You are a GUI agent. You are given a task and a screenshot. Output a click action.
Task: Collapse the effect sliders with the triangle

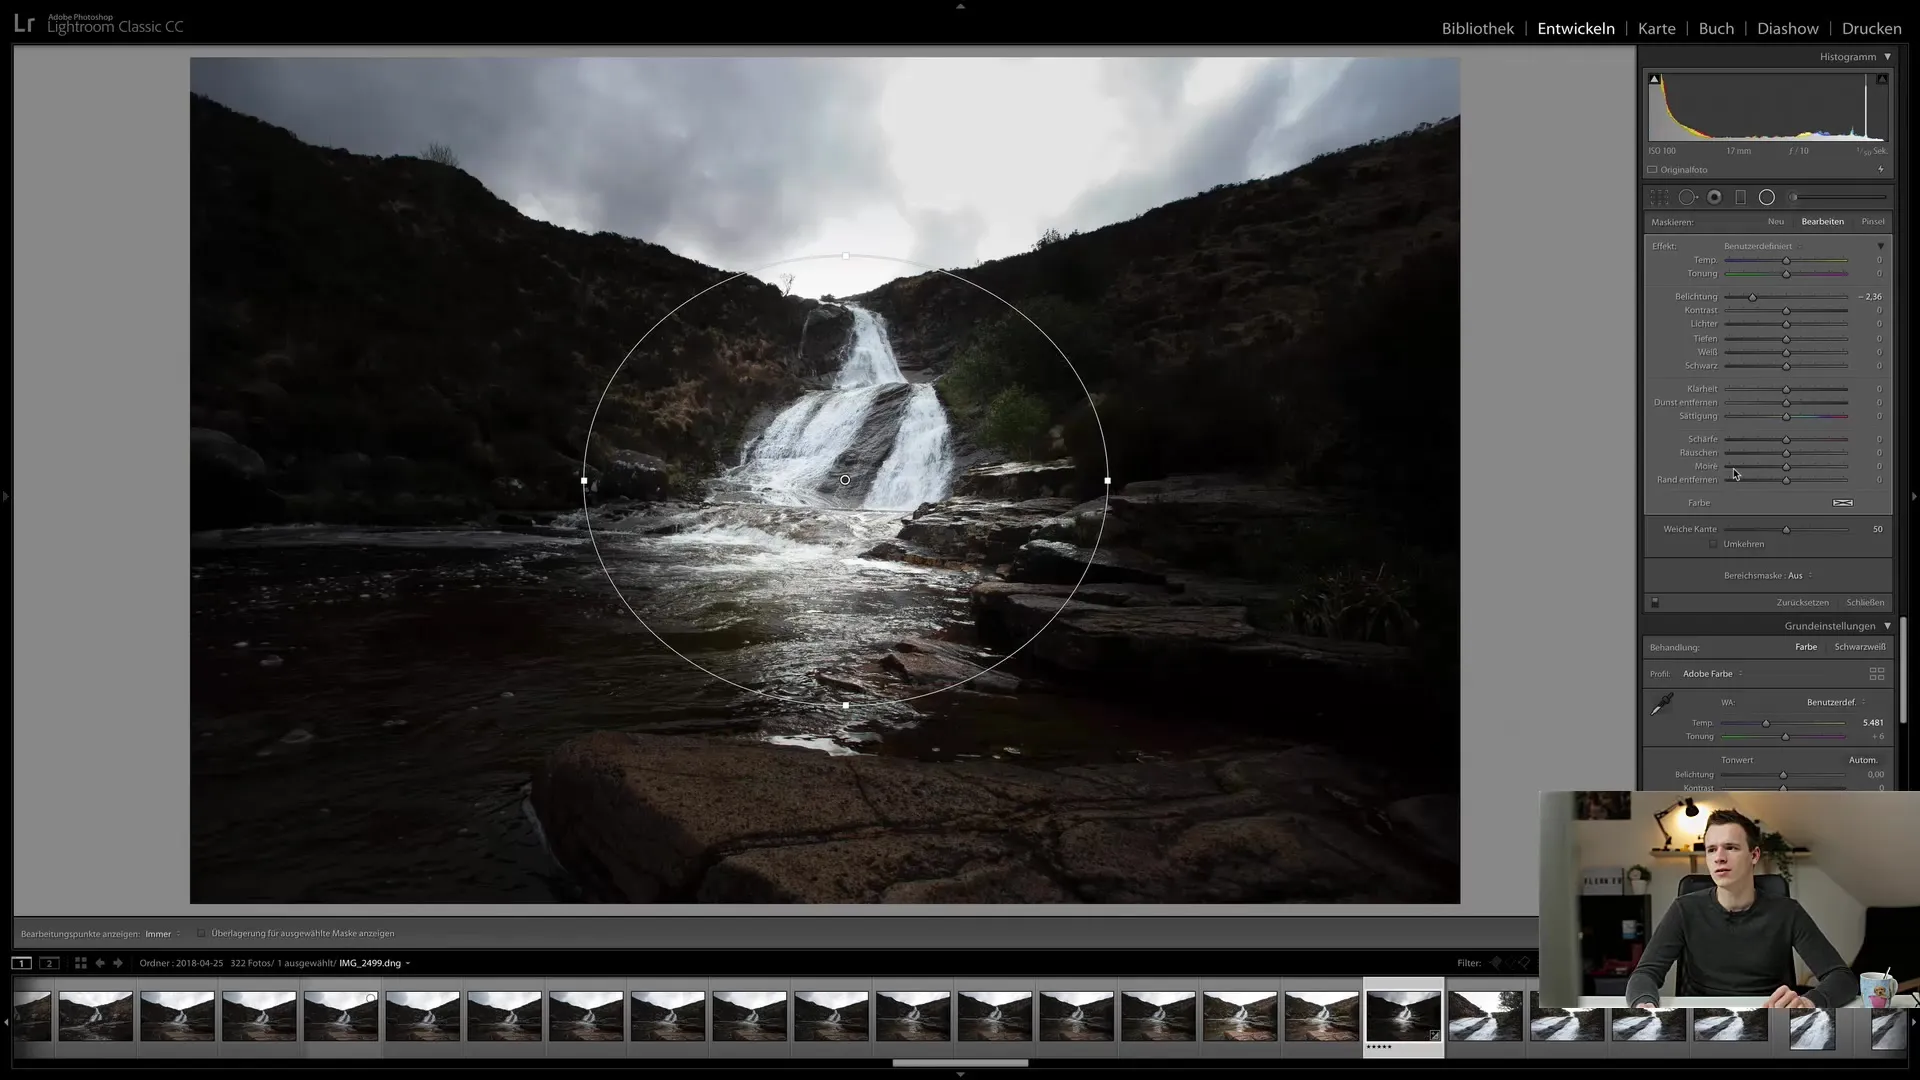pos(1880,246)
